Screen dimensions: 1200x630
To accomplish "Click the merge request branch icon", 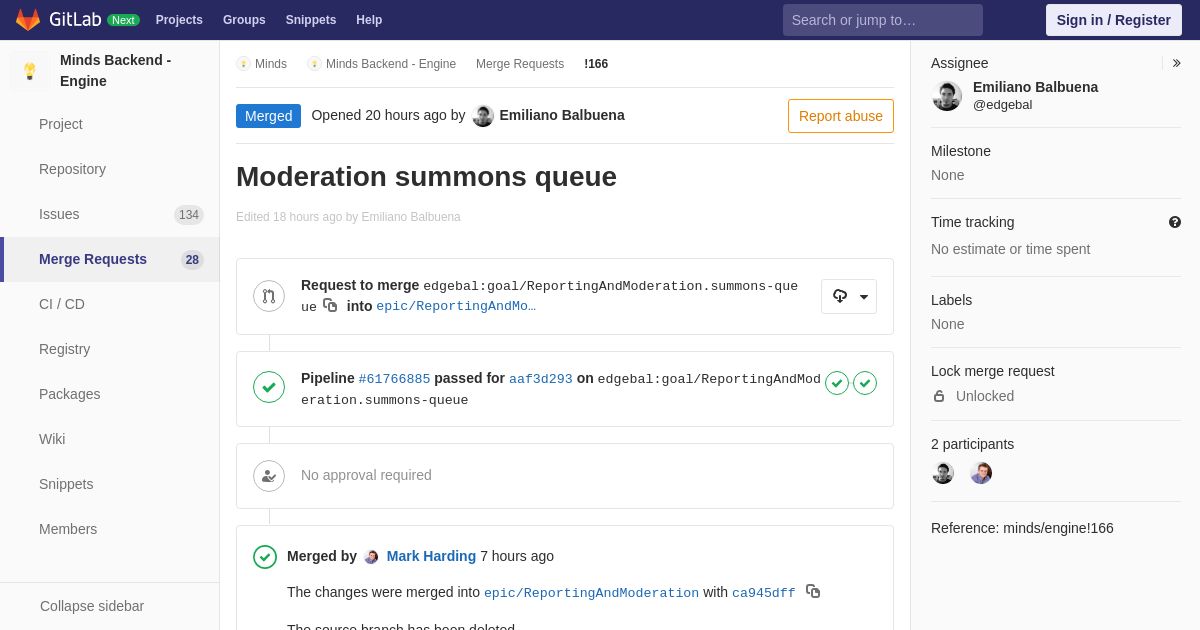I will coord(269,296).
